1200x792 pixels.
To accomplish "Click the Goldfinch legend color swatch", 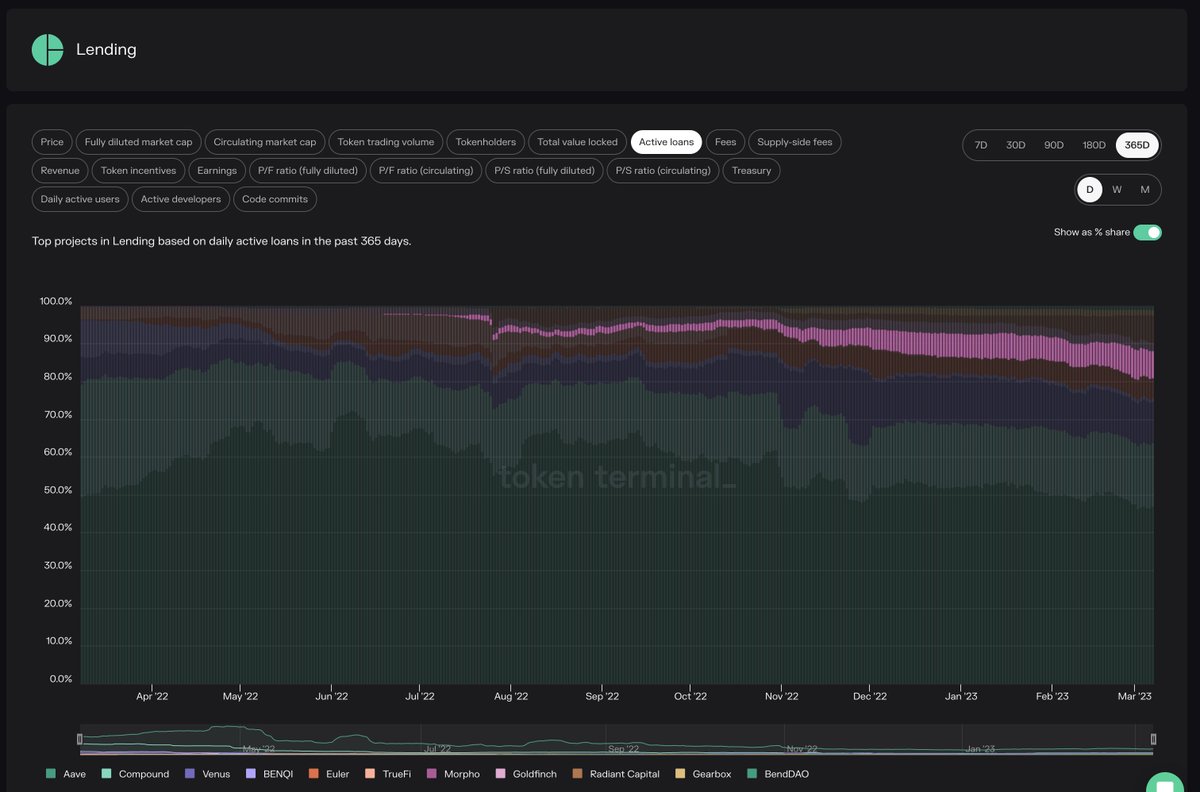I will pos(502,773).
